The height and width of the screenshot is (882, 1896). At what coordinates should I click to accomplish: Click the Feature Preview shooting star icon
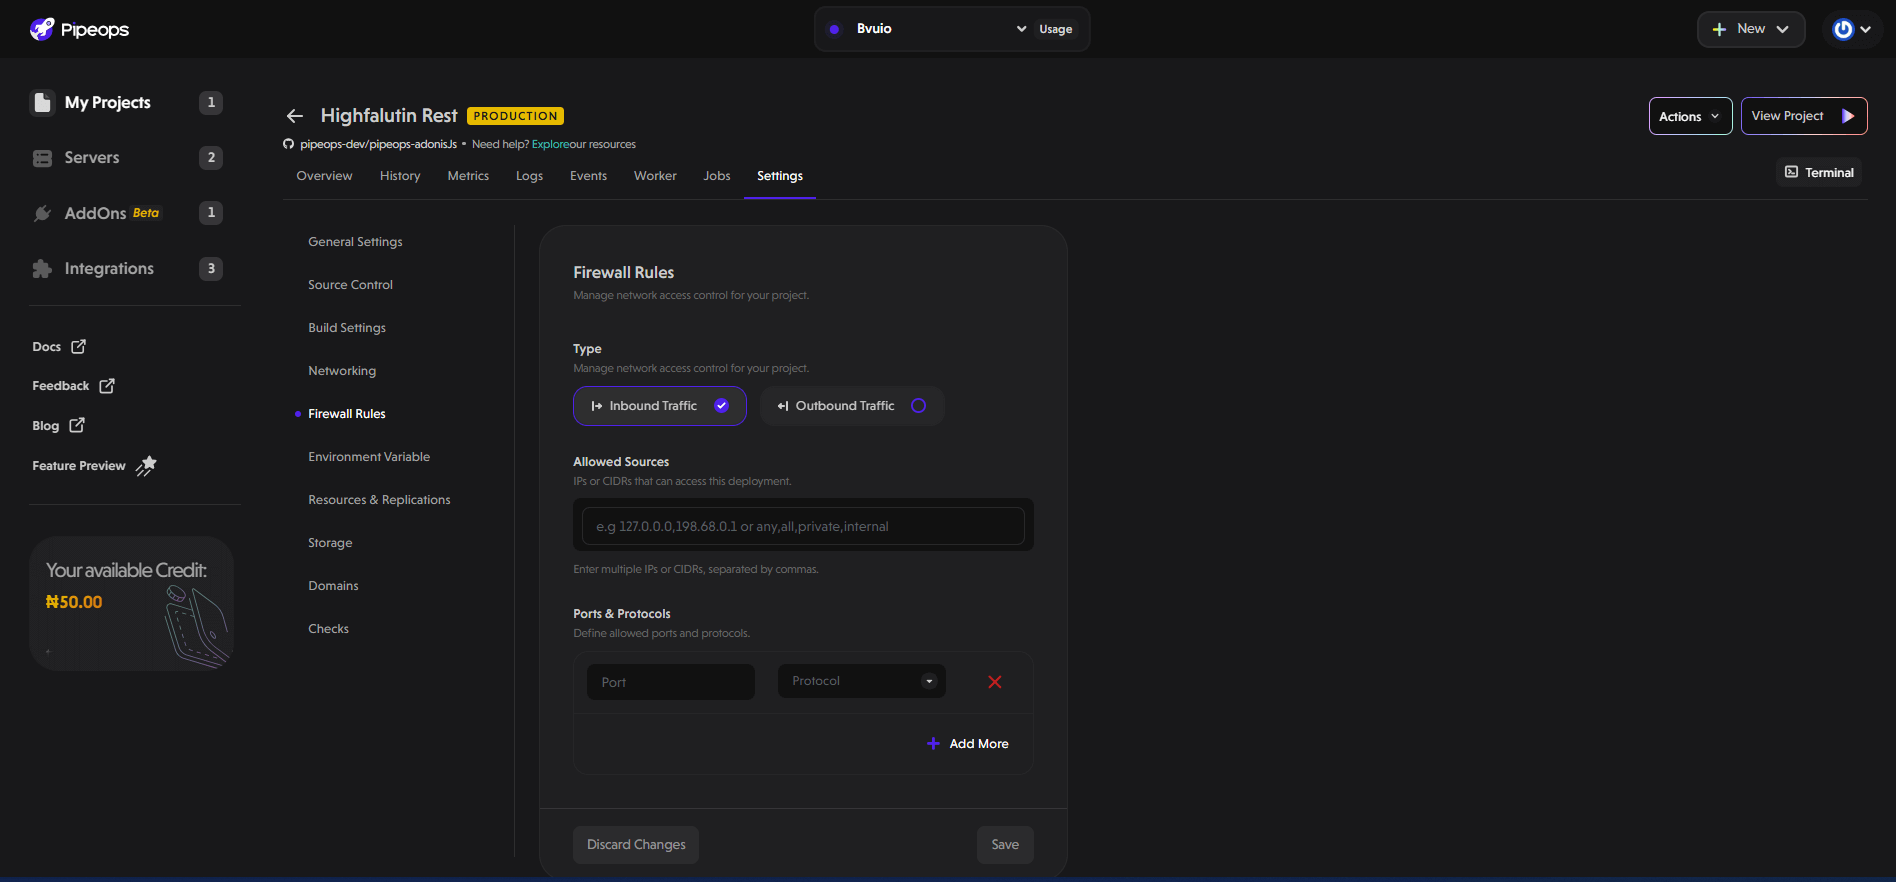[146, 465]
